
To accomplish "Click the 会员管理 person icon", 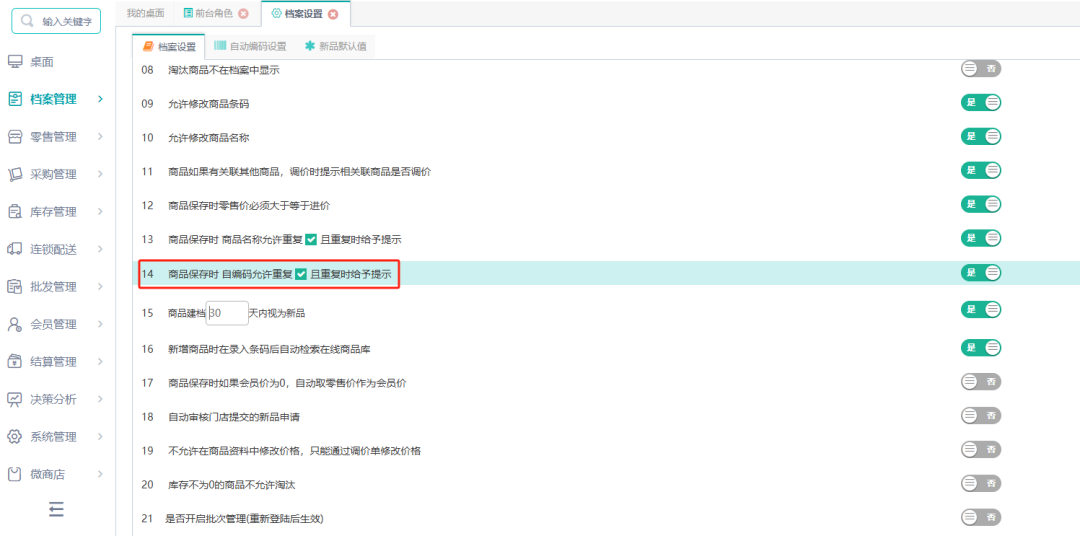I will tap(15, 324).
